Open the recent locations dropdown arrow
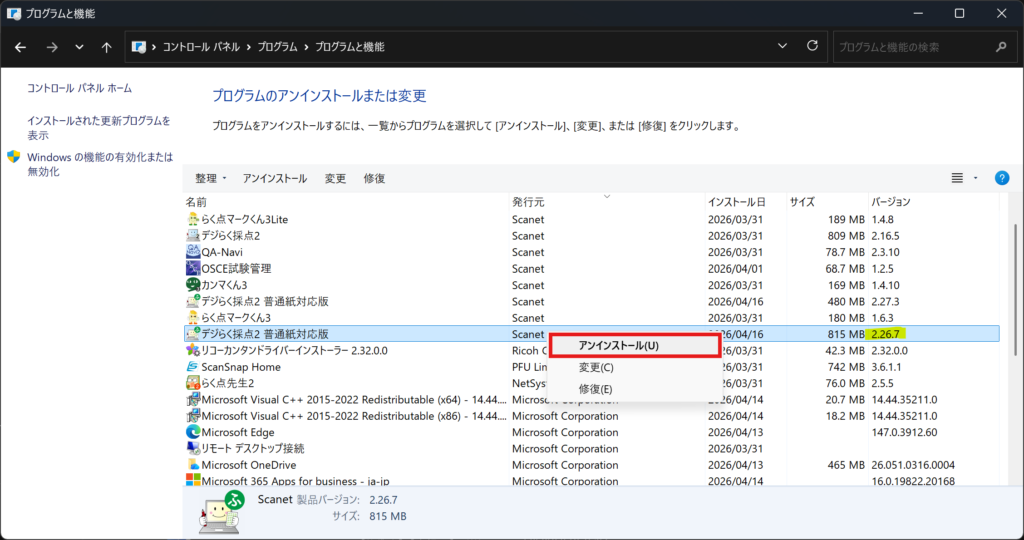1024x540 pixels. pyautogui.click(x=79, y=47)
